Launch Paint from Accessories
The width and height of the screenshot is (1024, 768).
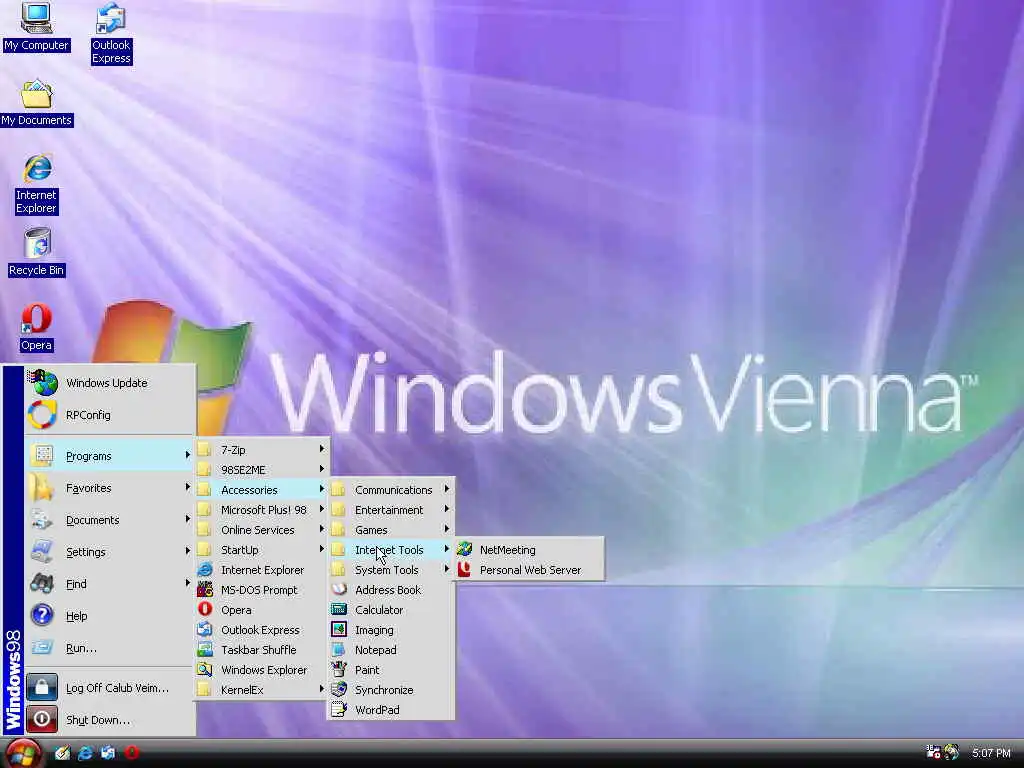391,669
